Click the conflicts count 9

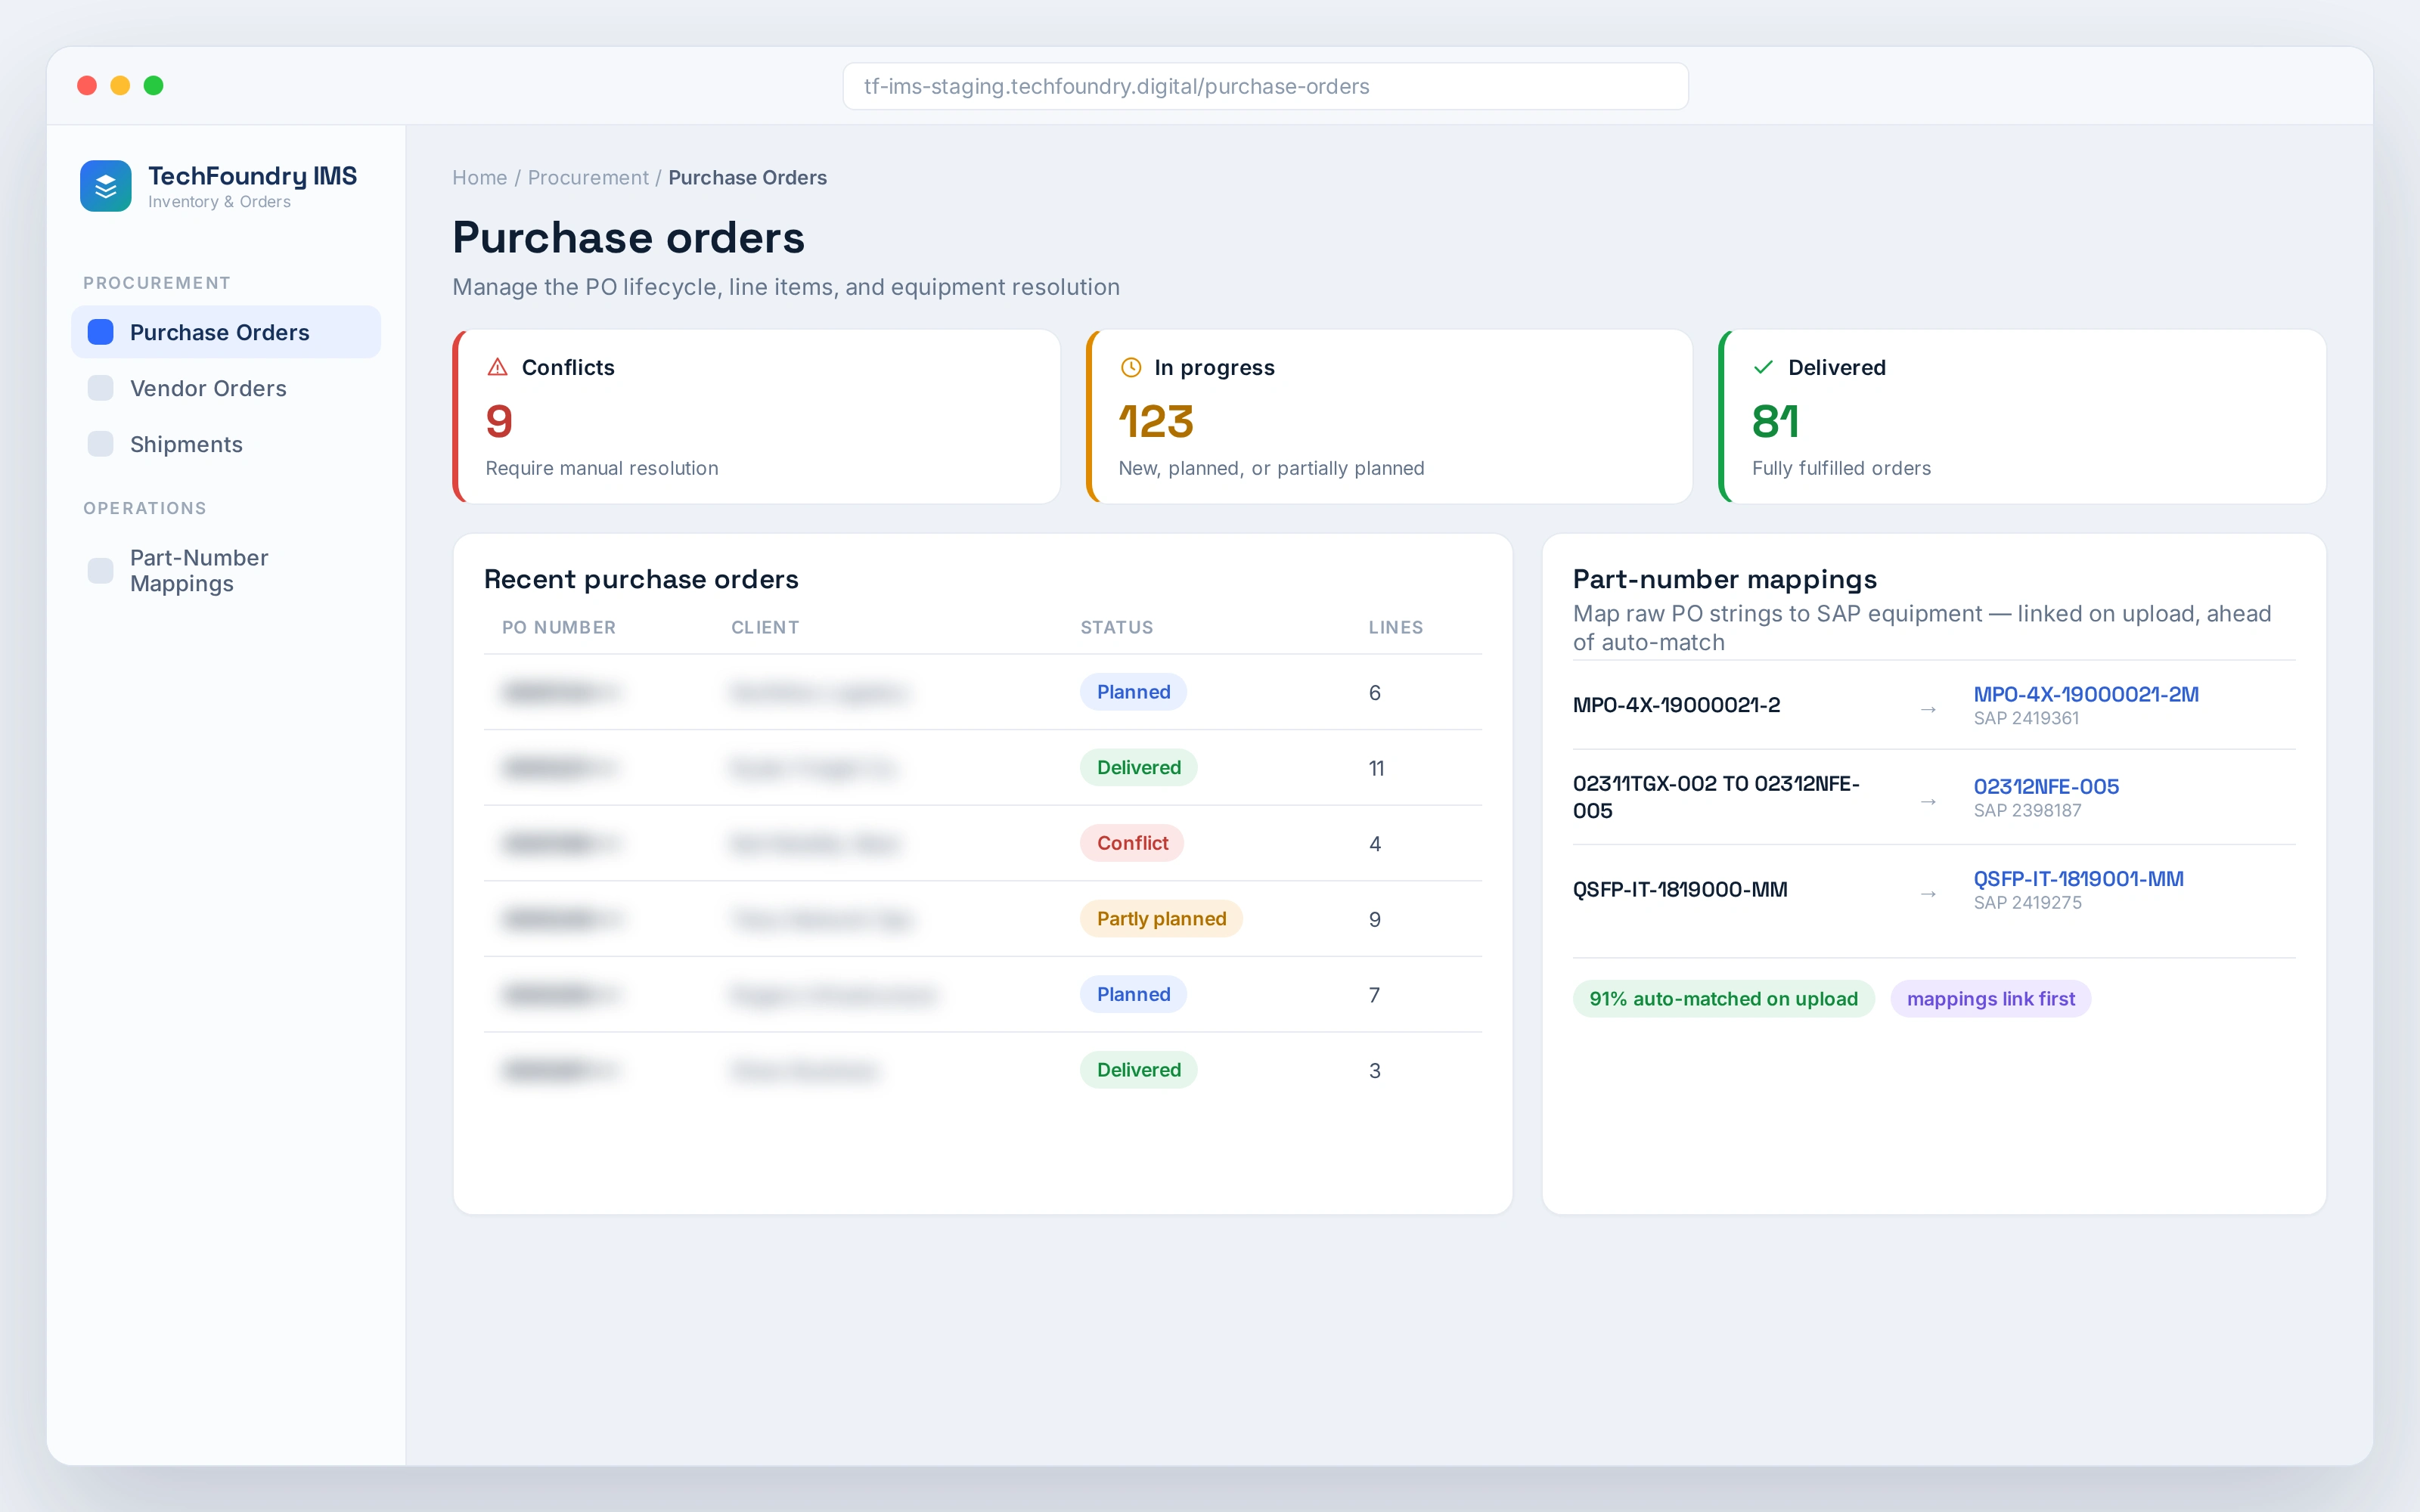[x=499, y=421]
